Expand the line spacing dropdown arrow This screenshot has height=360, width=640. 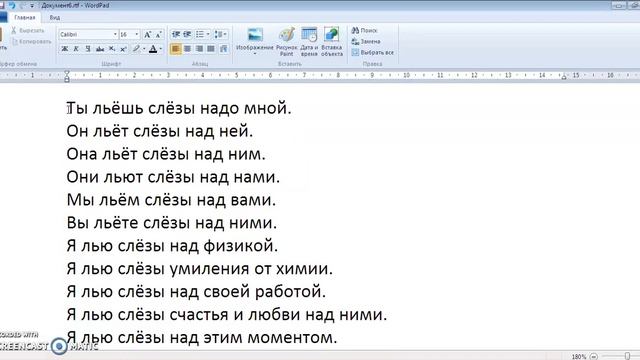[x=225, y=34]
